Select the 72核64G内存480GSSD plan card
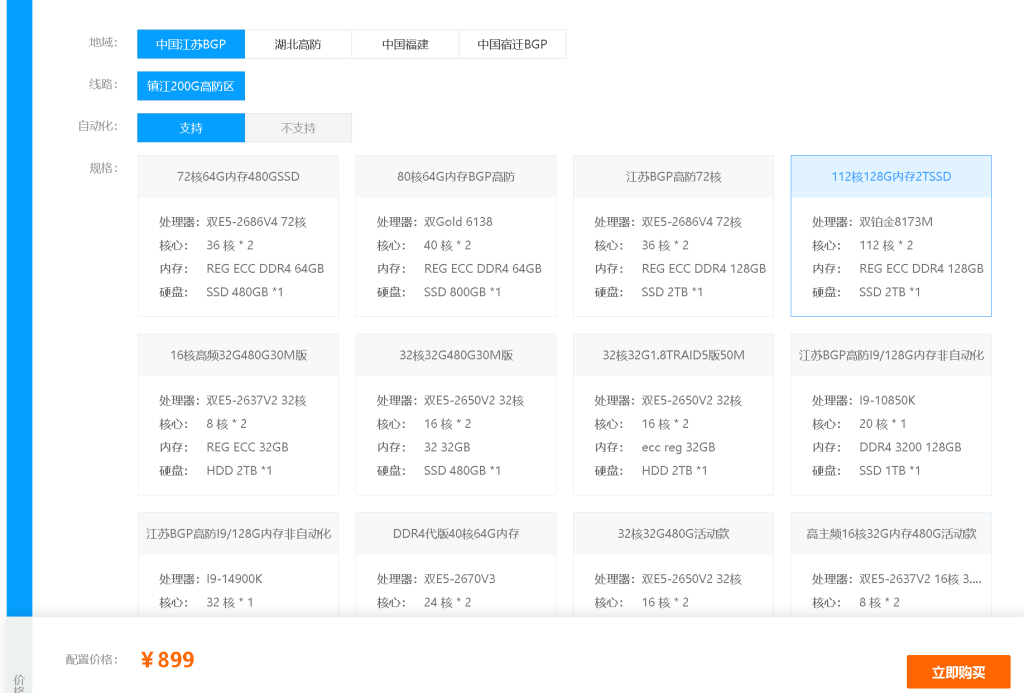This screenshot has width=1024, height=693. click(238, 236)
